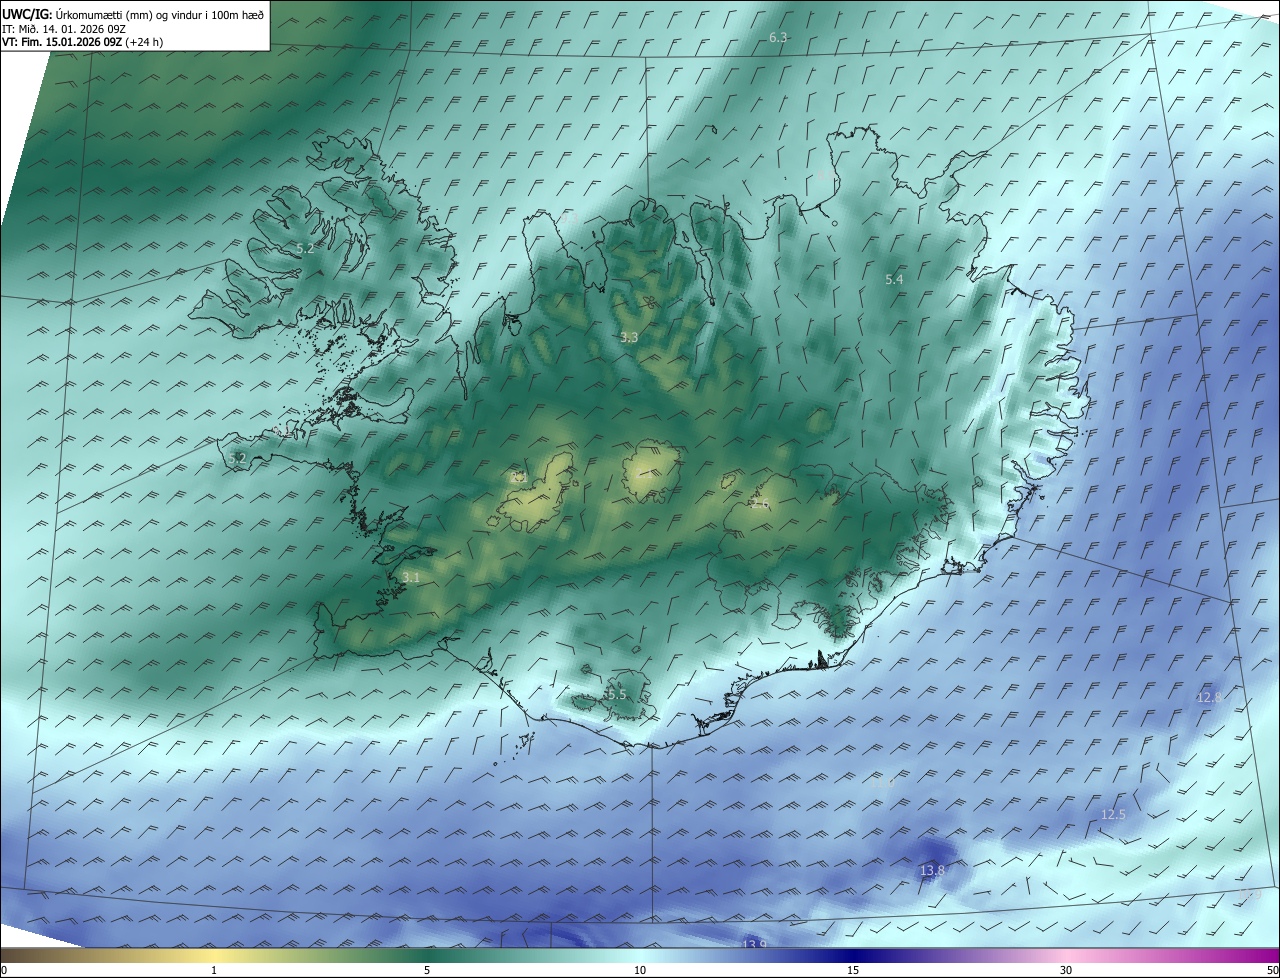This screenshot has width=1280, height=978.
Task: Click the 10 tick on the colour scale
Action: click(640, 970)
